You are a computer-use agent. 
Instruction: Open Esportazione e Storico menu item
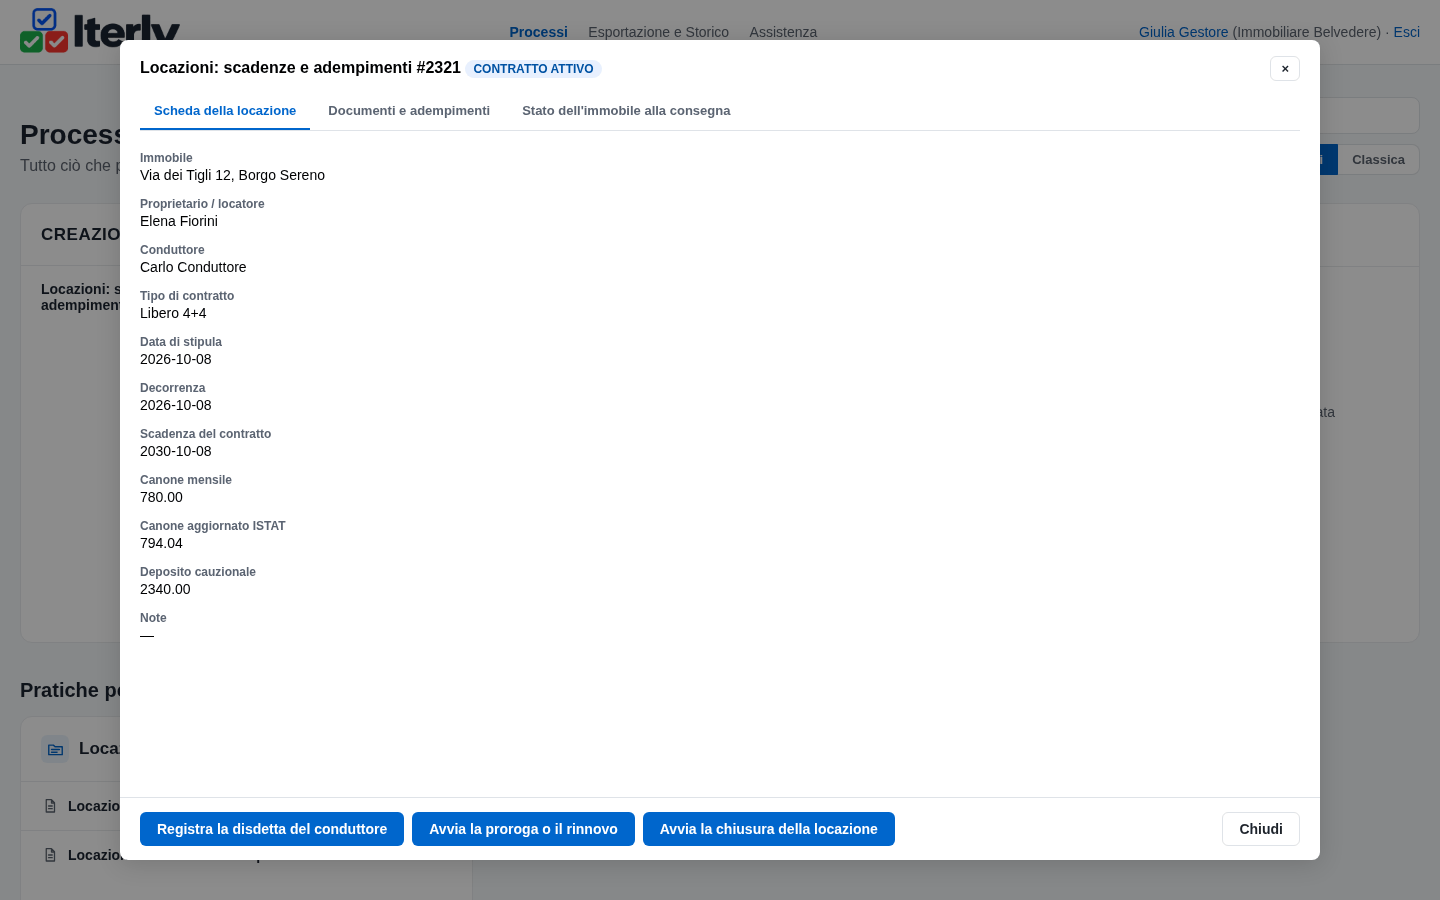[x=658, y=32]
